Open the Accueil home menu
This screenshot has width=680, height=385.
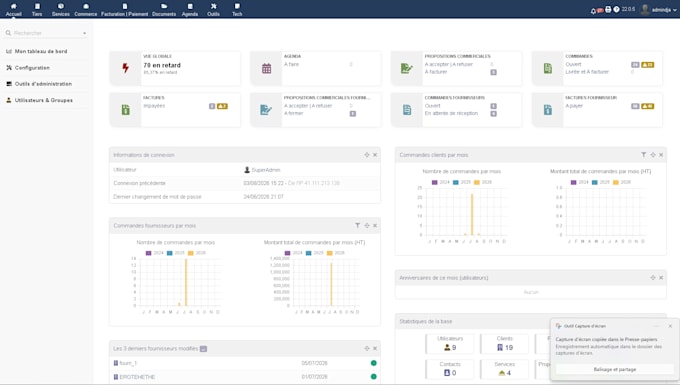[x=13, y=10]
